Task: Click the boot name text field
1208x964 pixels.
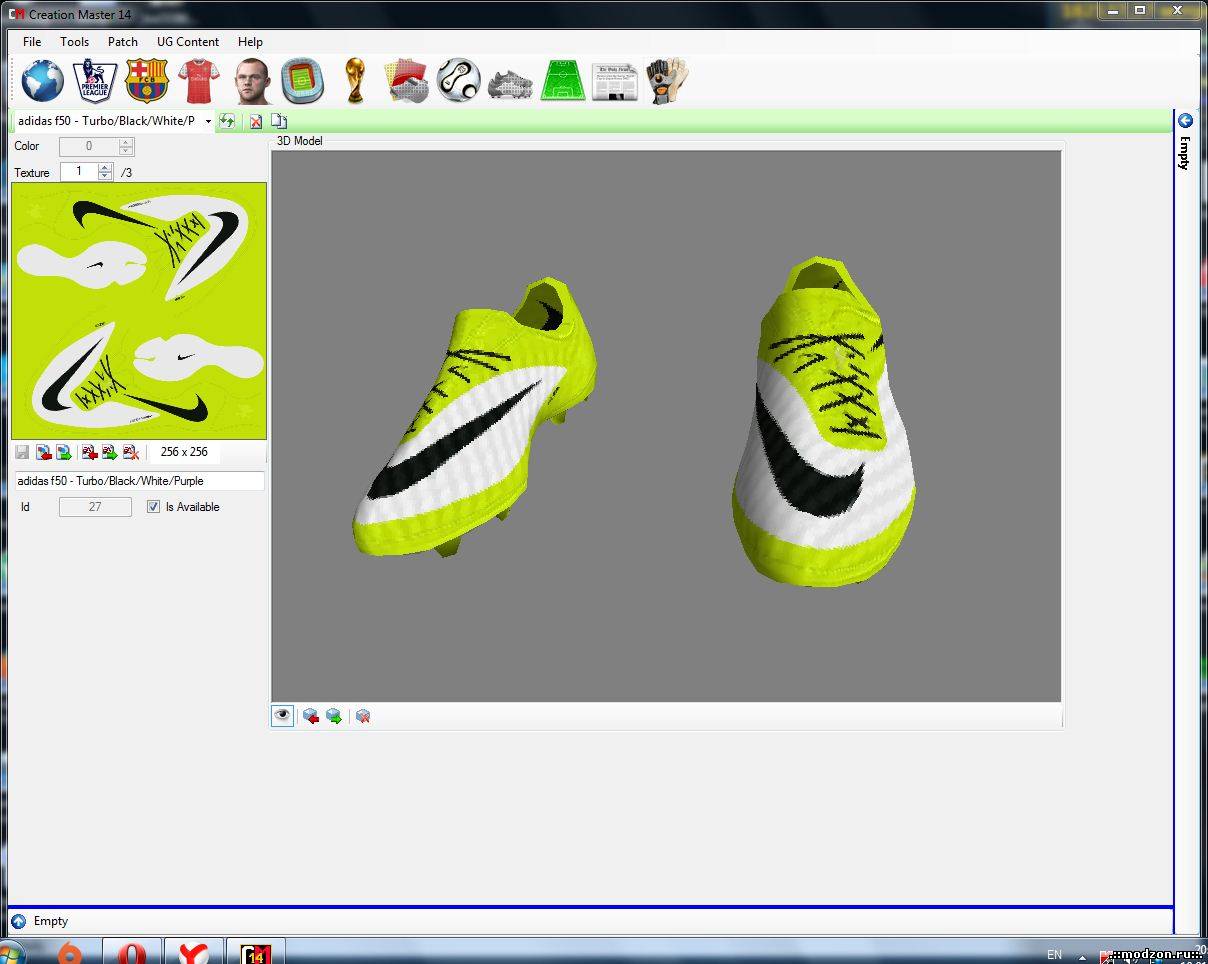Action: (139, 481)
